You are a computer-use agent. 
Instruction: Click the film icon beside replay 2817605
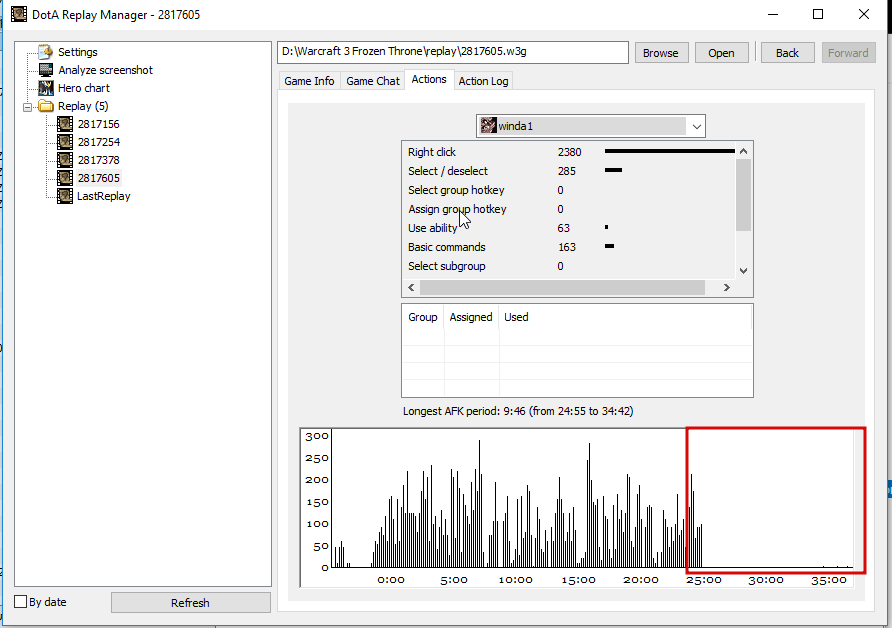pos(65,178)
